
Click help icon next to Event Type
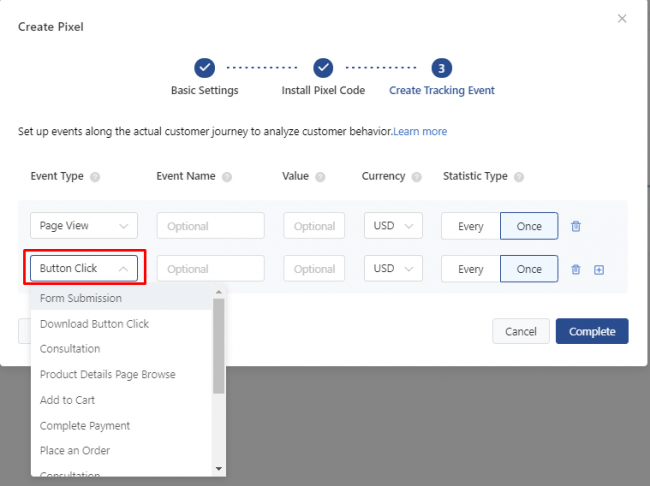[x=96, y=177]
